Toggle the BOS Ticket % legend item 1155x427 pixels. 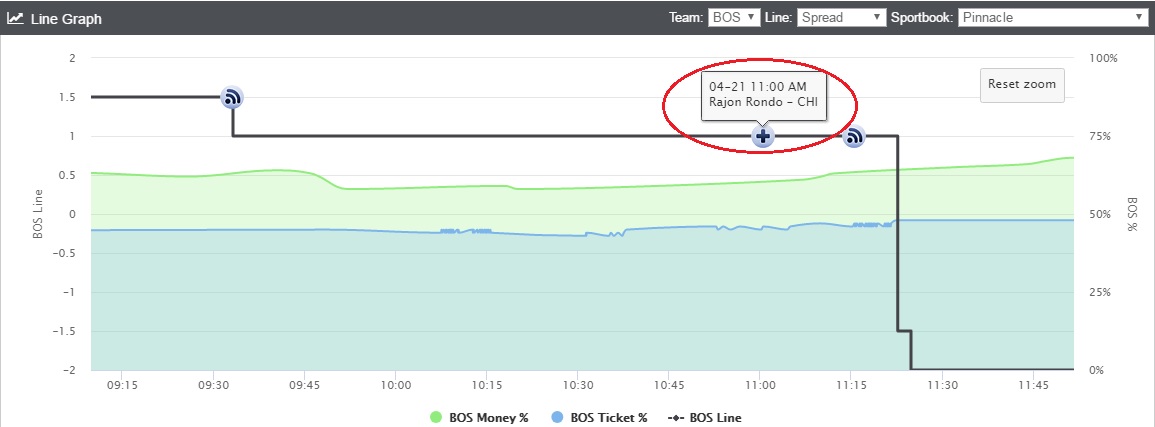599,417
